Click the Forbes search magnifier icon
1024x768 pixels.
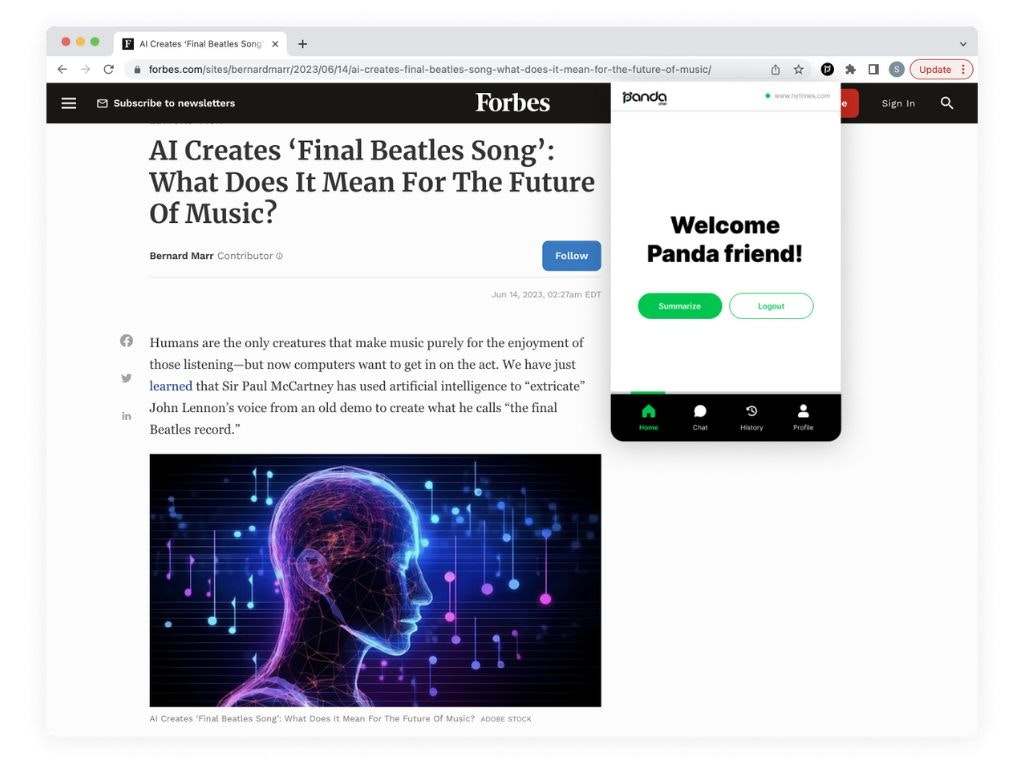(x=947, y=103)
